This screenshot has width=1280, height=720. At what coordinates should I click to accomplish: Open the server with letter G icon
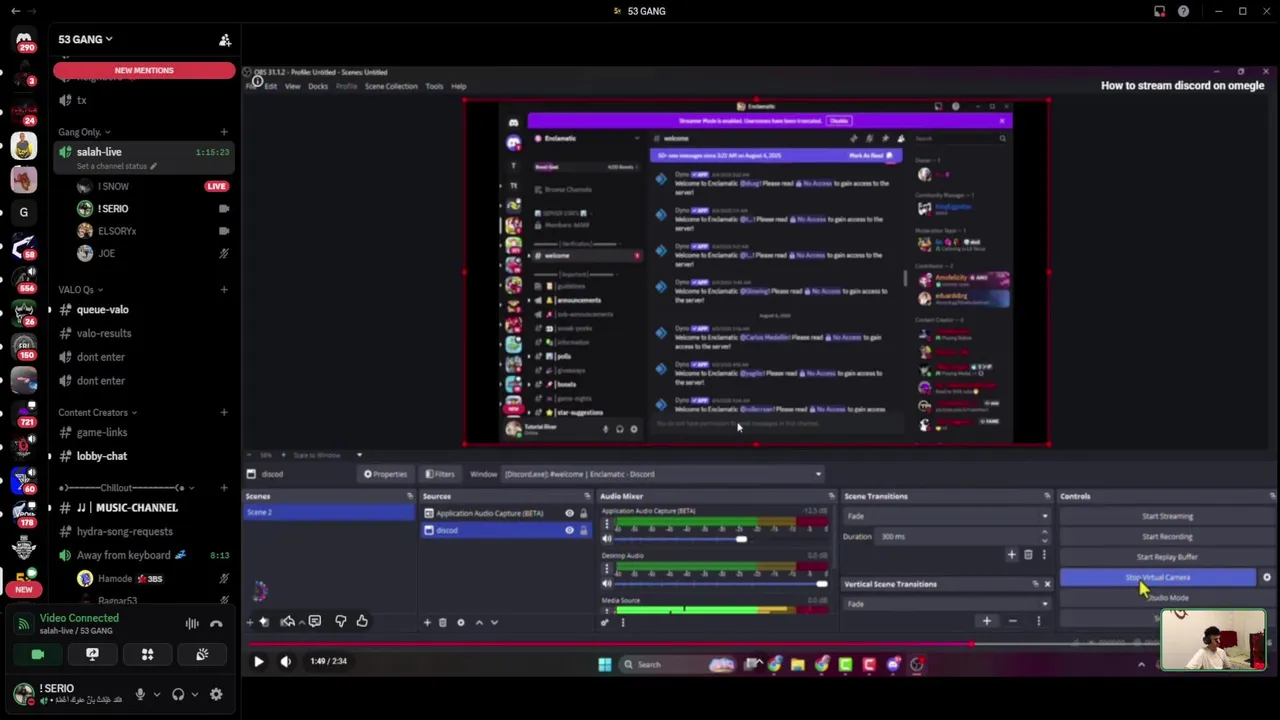pos(24,212)
